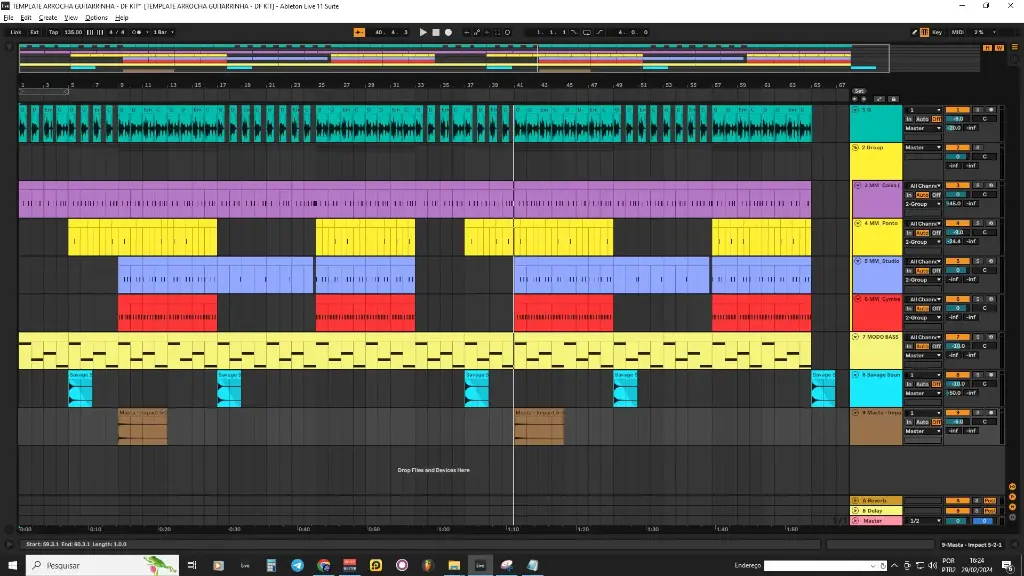The image size is (1024, 576).
Task: Show or hide the In/Out section
Action: pos(1012,487)
